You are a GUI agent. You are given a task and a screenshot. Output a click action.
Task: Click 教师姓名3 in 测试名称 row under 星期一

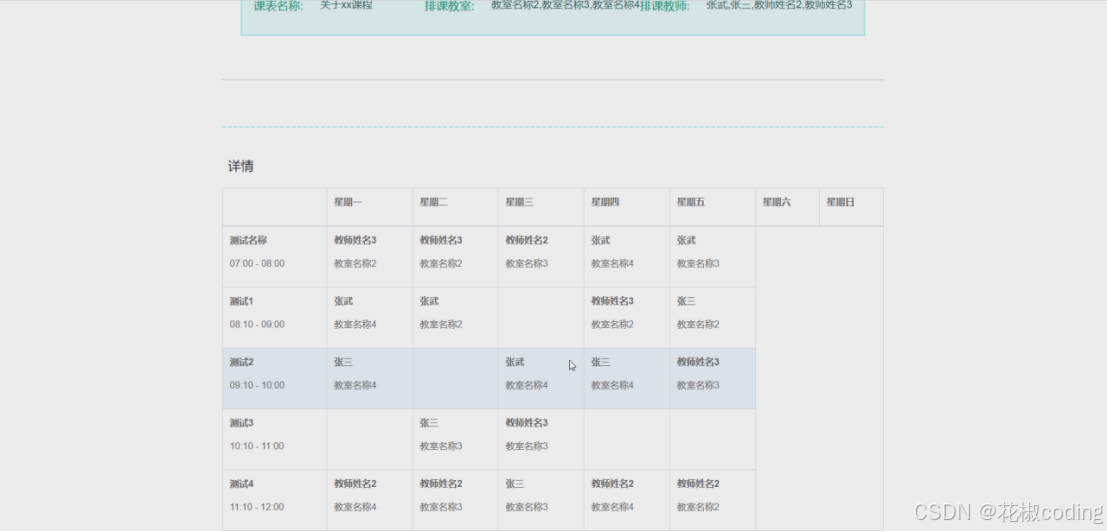click(355, 241)
